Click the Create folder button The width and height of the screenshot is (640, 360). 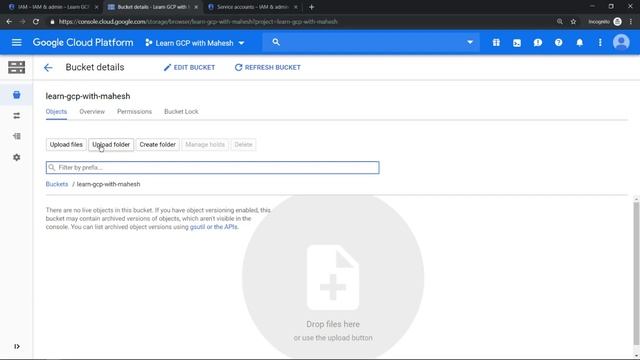click(158, 144)
